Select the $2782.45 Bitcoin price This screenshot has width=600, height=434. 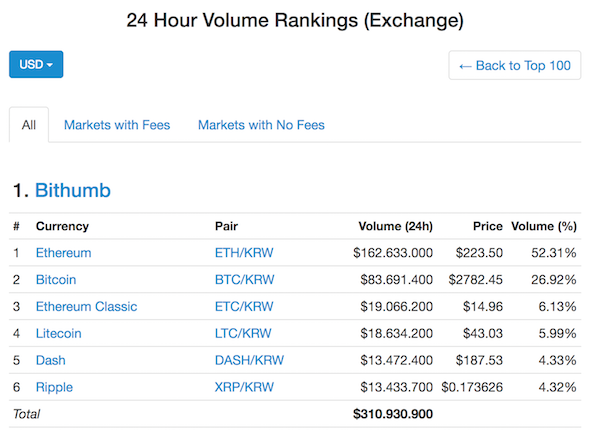pyautogui.click(x=476, y=280)
